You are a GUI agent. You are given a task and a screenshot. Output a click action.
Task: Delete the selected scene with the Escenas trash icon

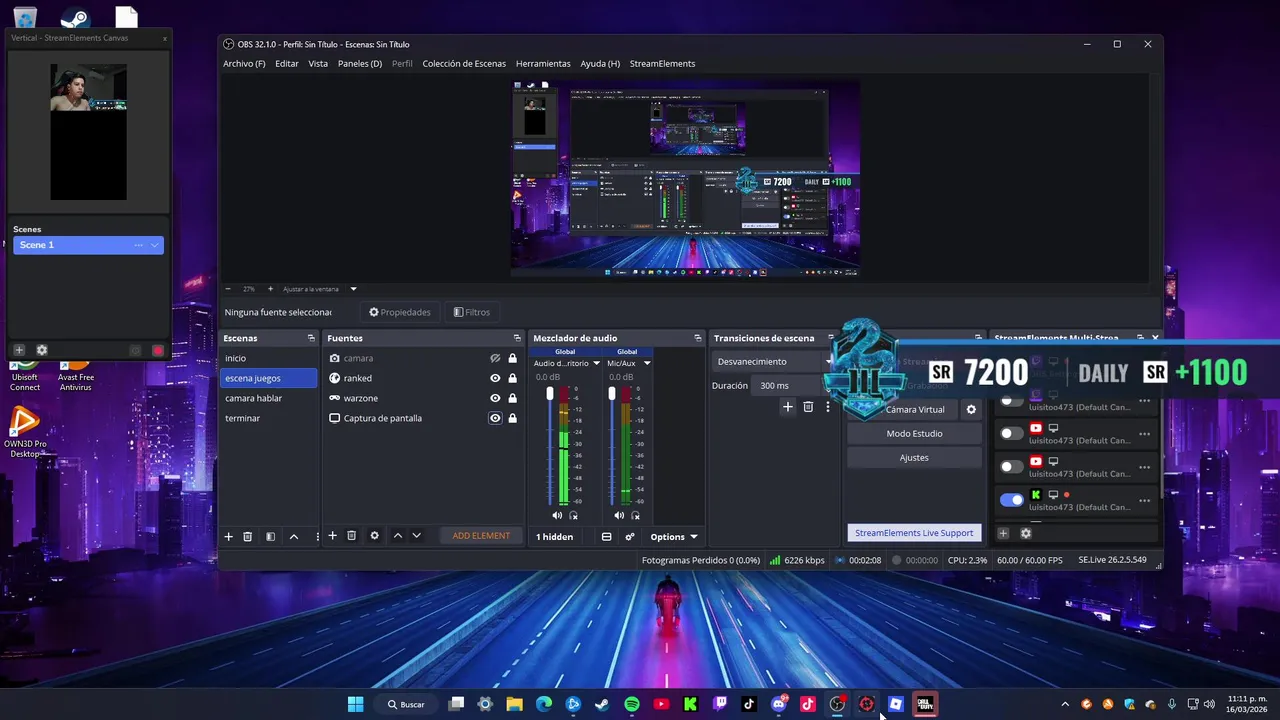pyautogui.click(x=248, y=536)
